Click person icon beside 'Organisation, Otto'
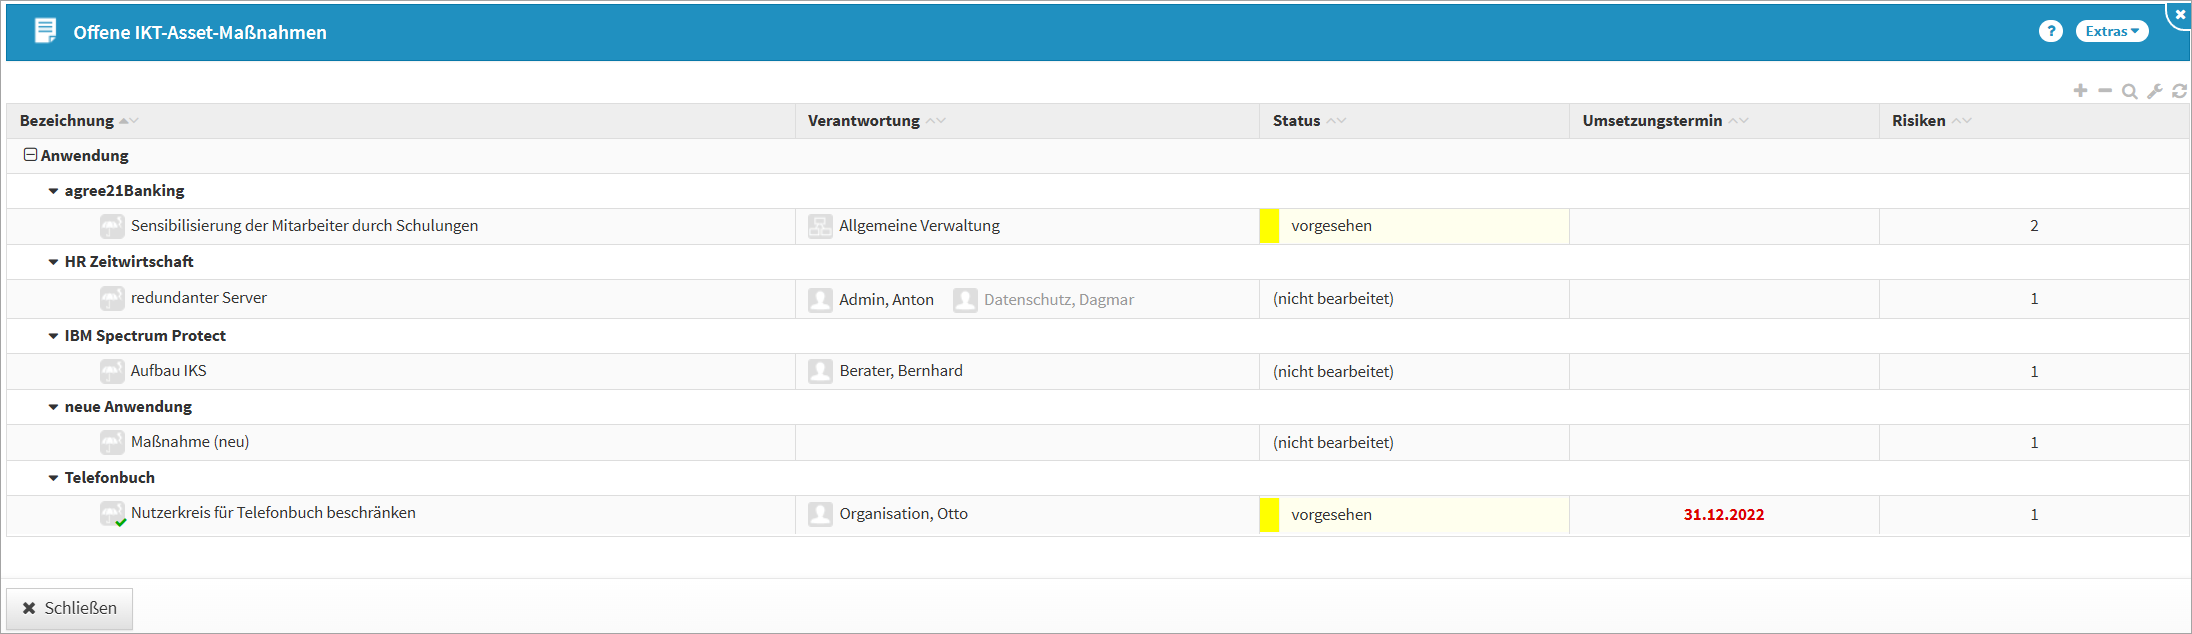The image size is (2192, 634). click(820, 514)
